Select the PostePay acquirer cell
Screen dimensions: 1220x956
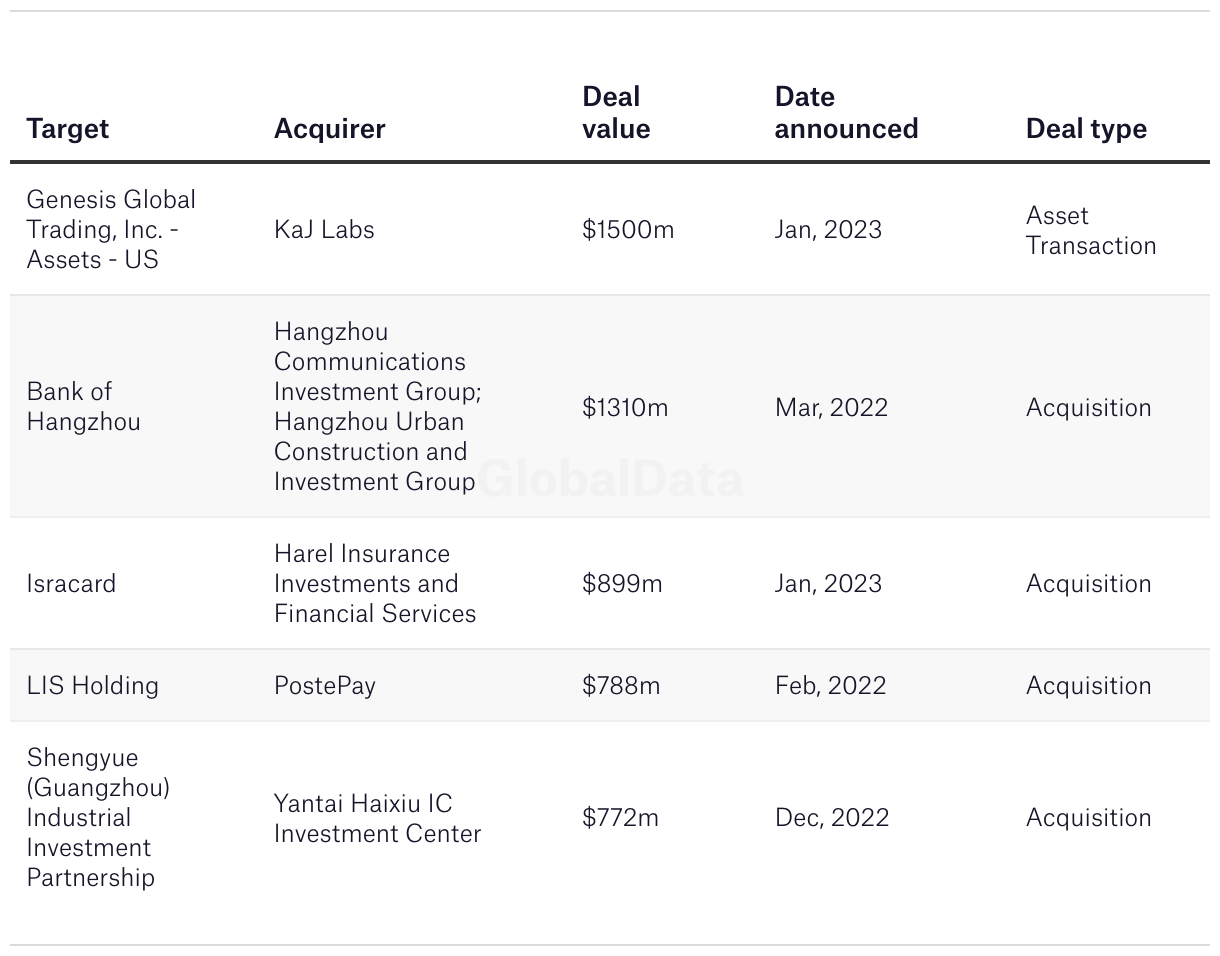tap(325, 685)
